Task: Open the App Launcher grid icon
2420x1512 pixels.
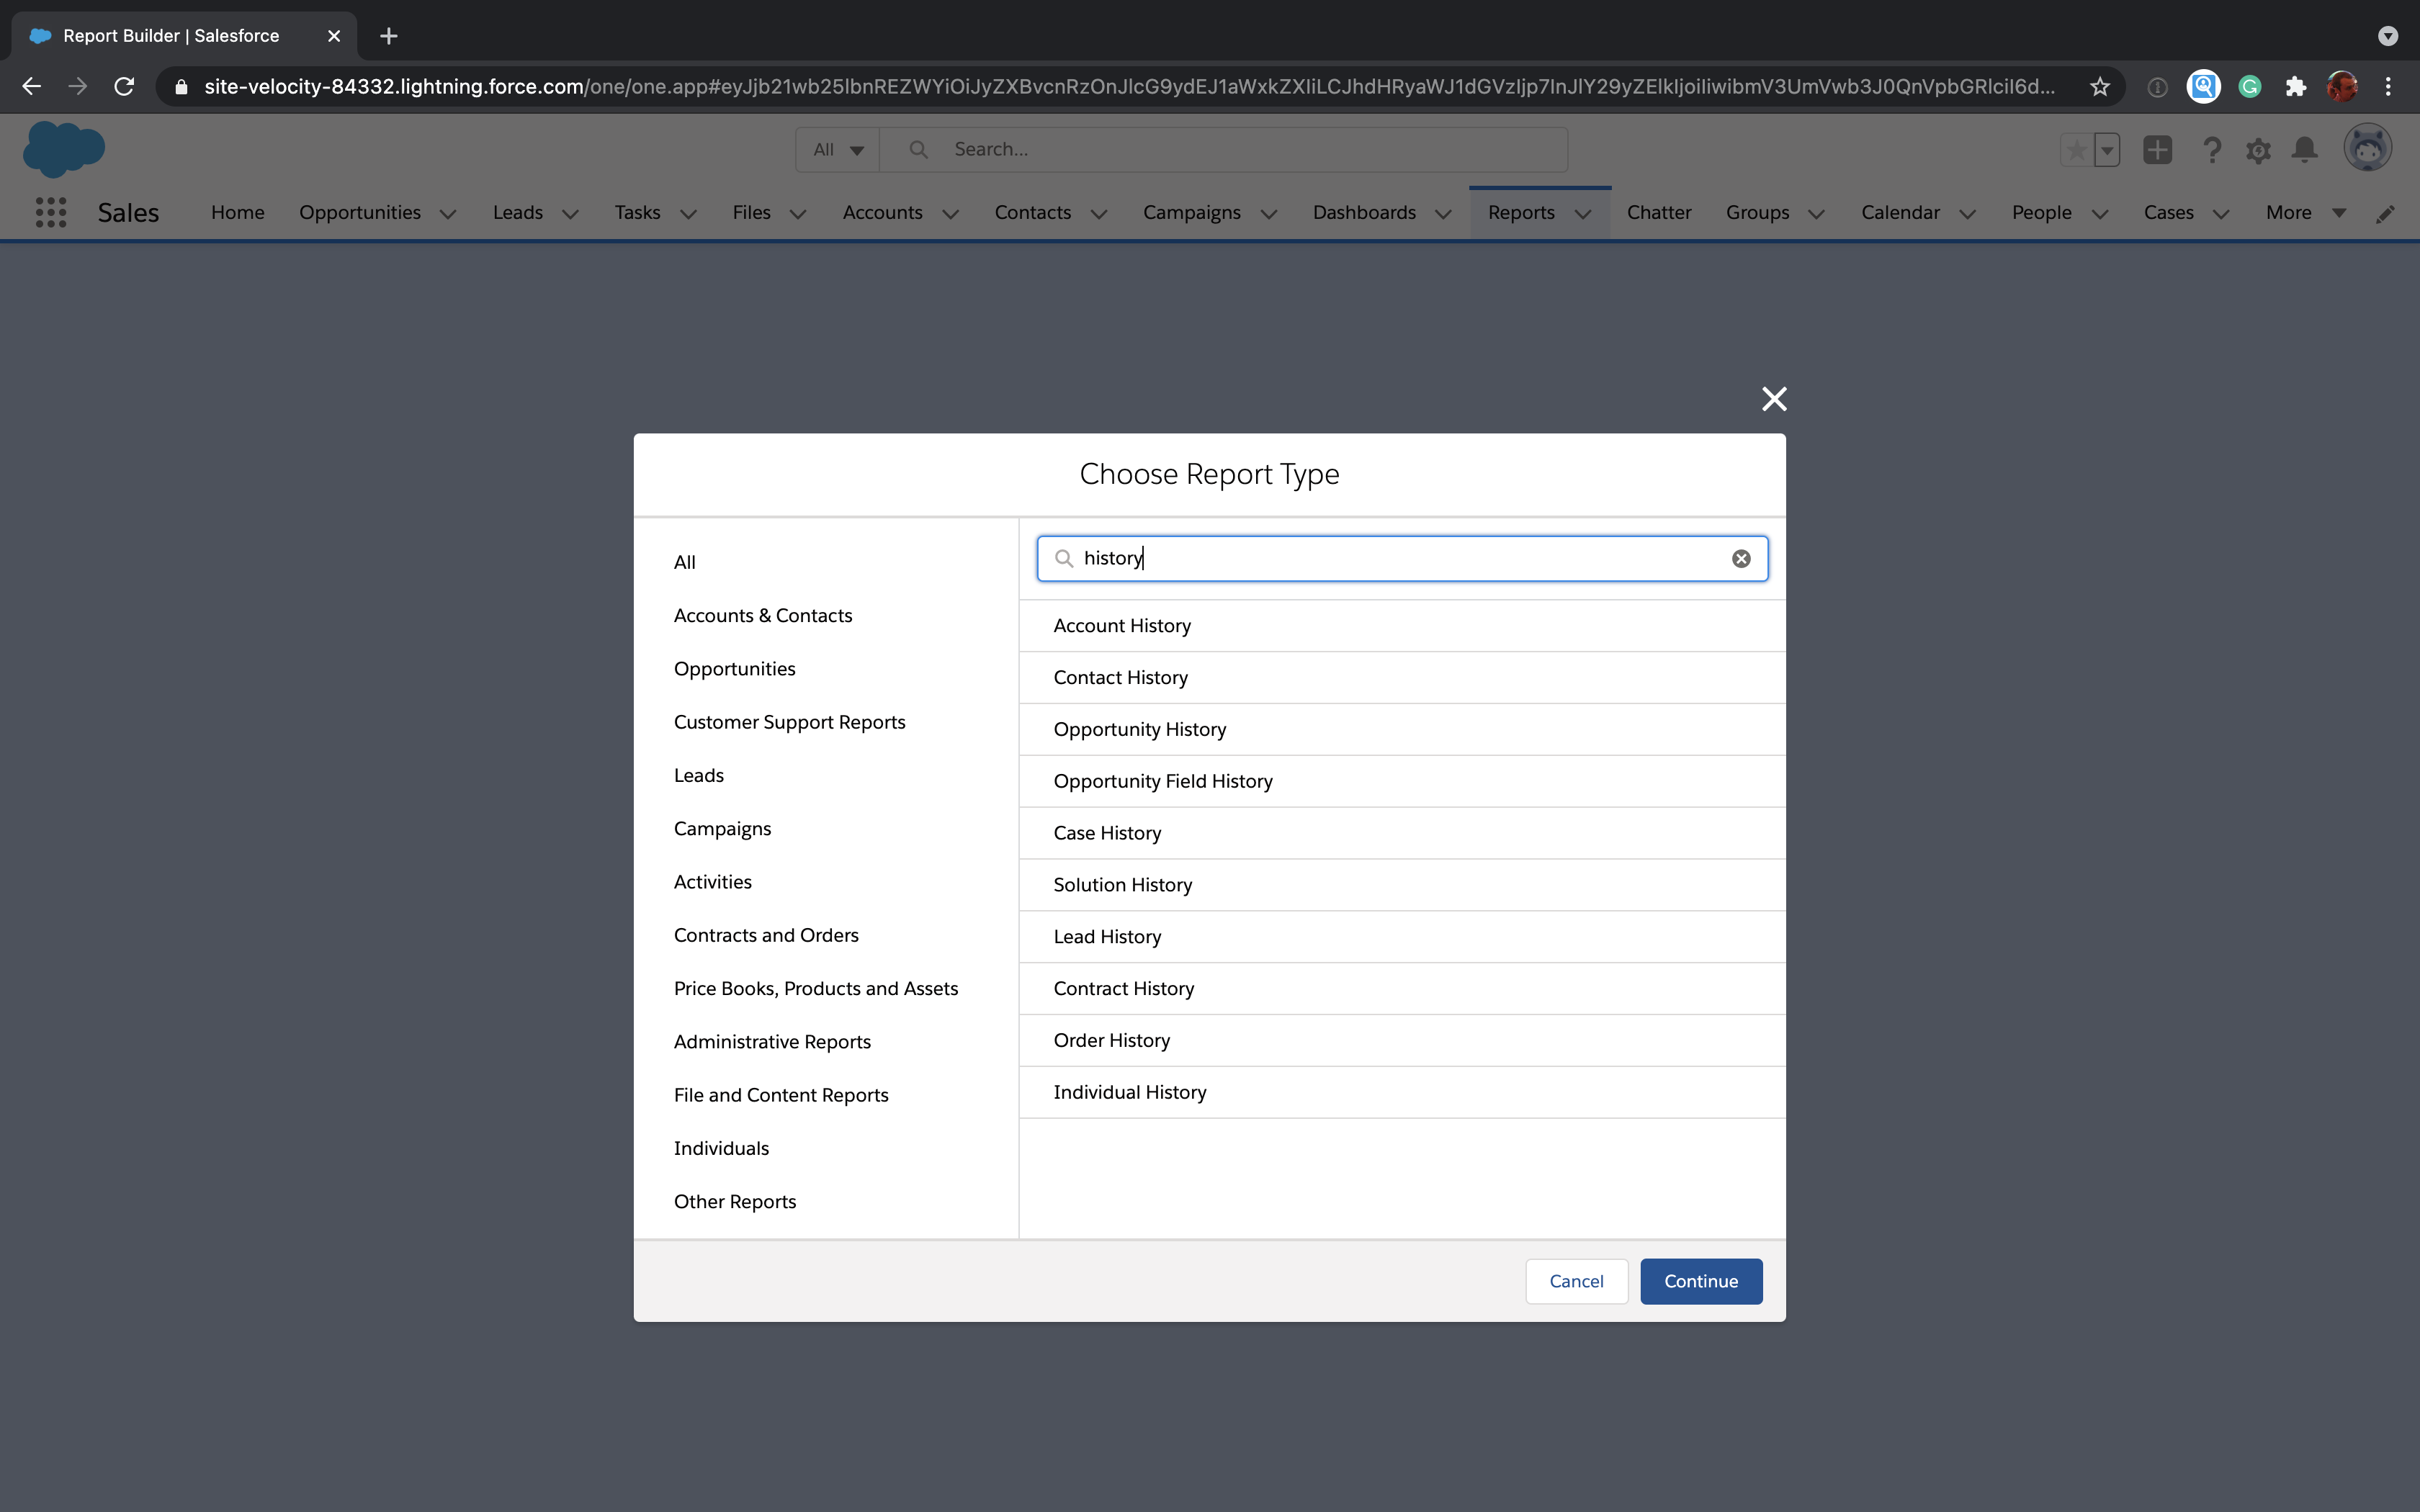Action: coord(50,212)
